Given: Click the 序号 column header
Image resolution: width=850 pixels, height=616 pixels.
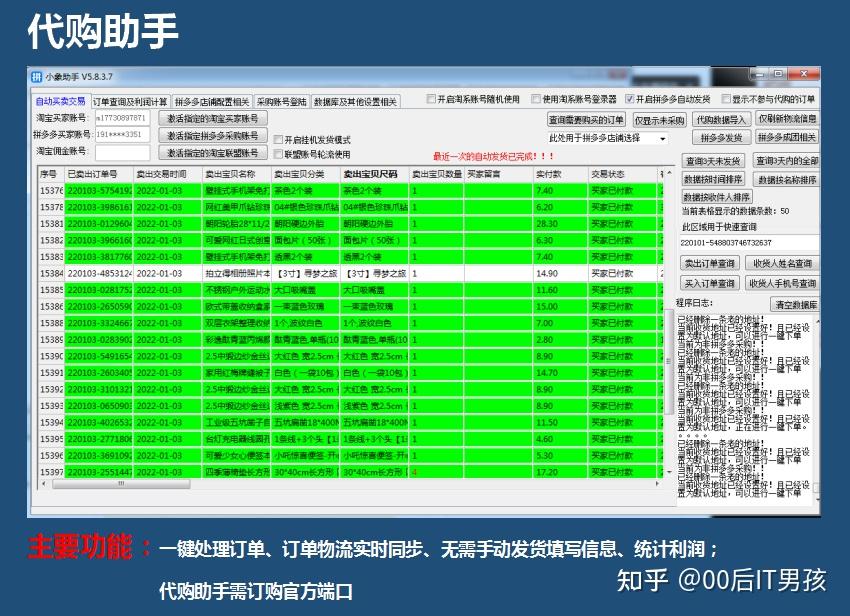Looking at the screenshot, I should pyautogui.click(x=51, y=174).
